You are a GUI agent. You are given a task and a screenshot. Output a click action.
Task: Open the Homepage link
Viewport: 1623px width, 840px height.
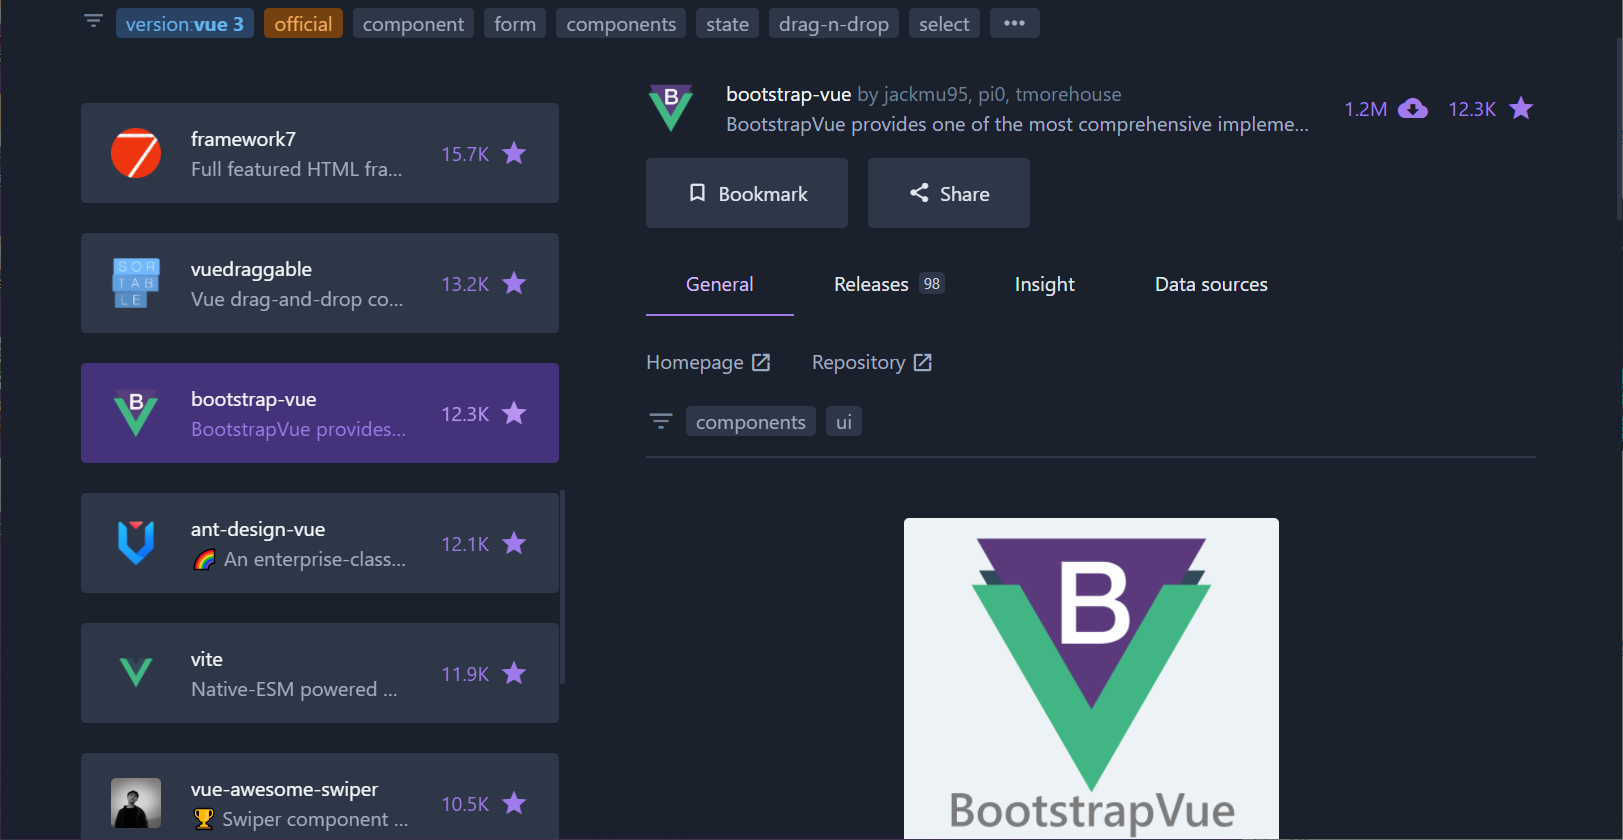tap(708, 362)
